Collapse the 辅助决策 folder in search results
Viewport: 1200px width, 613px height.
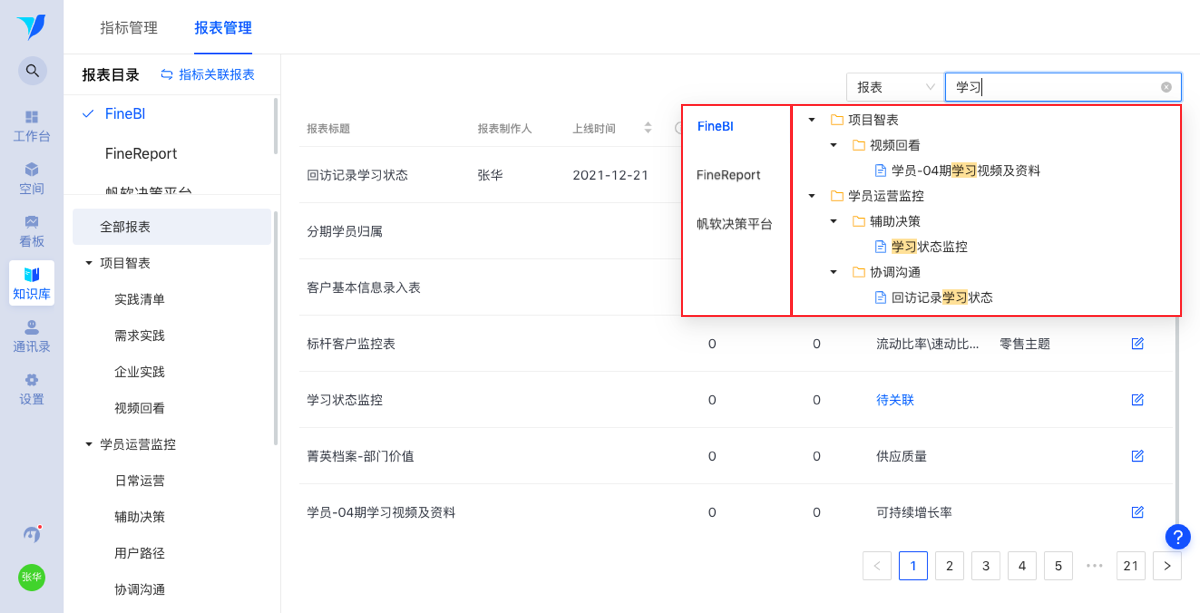[x=833, y=221]
